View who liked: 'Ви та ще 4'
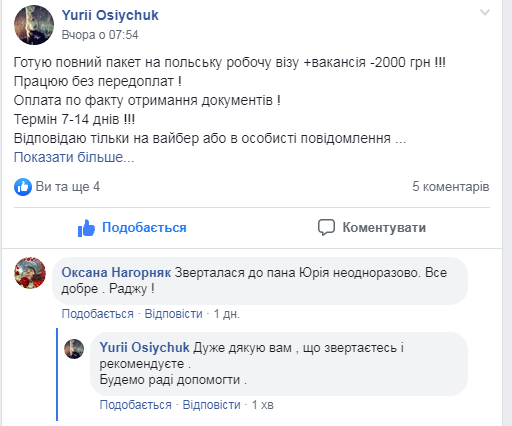 point(68,187)
